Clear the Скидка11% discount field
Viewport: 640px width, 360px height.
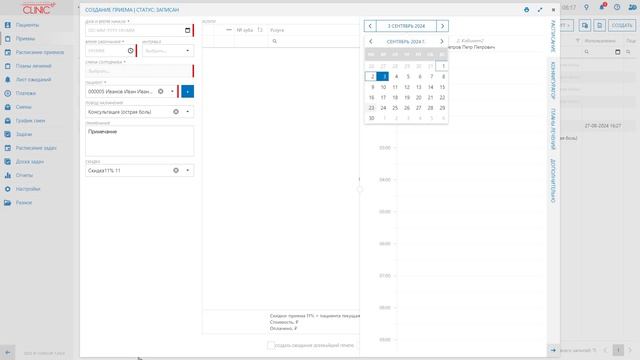176,171
